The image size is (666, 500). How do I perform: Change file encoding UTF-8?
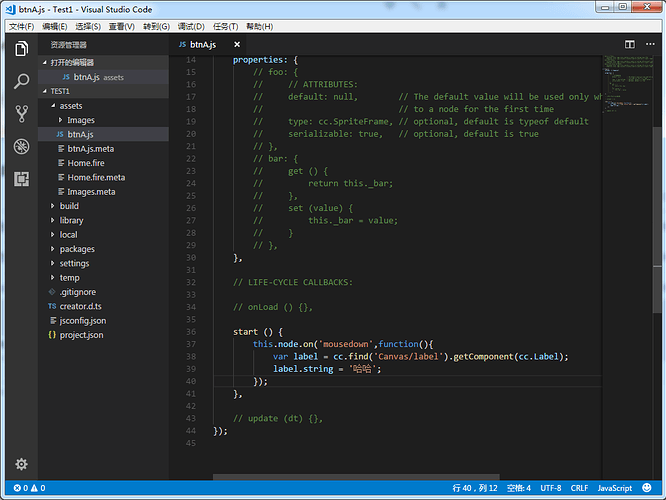tap(550, 488)
